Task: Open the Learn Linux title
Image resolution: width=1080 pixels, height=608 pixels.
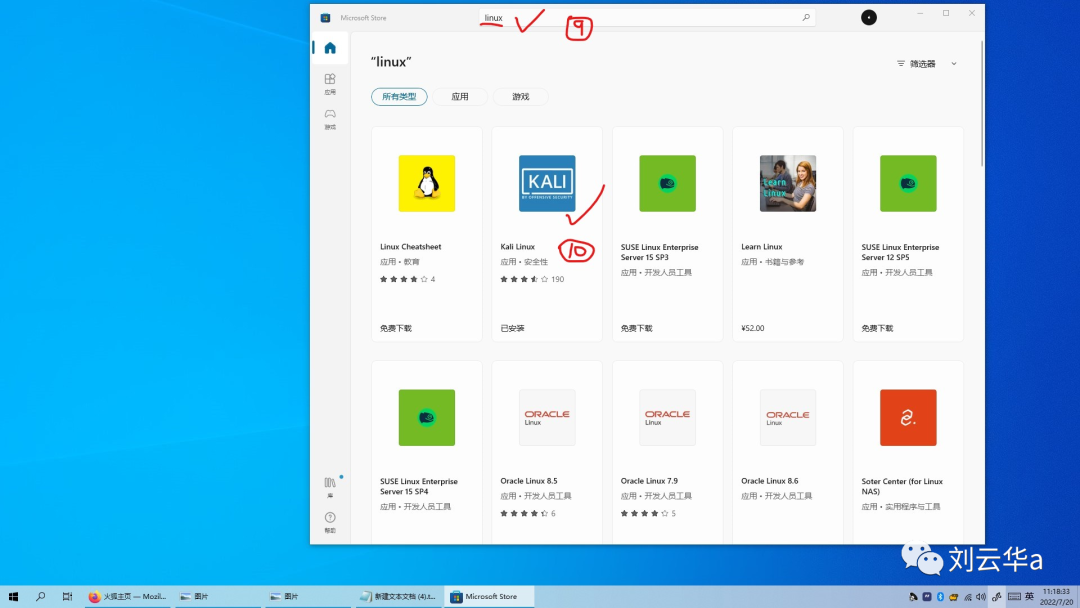Action: [762, 247]
